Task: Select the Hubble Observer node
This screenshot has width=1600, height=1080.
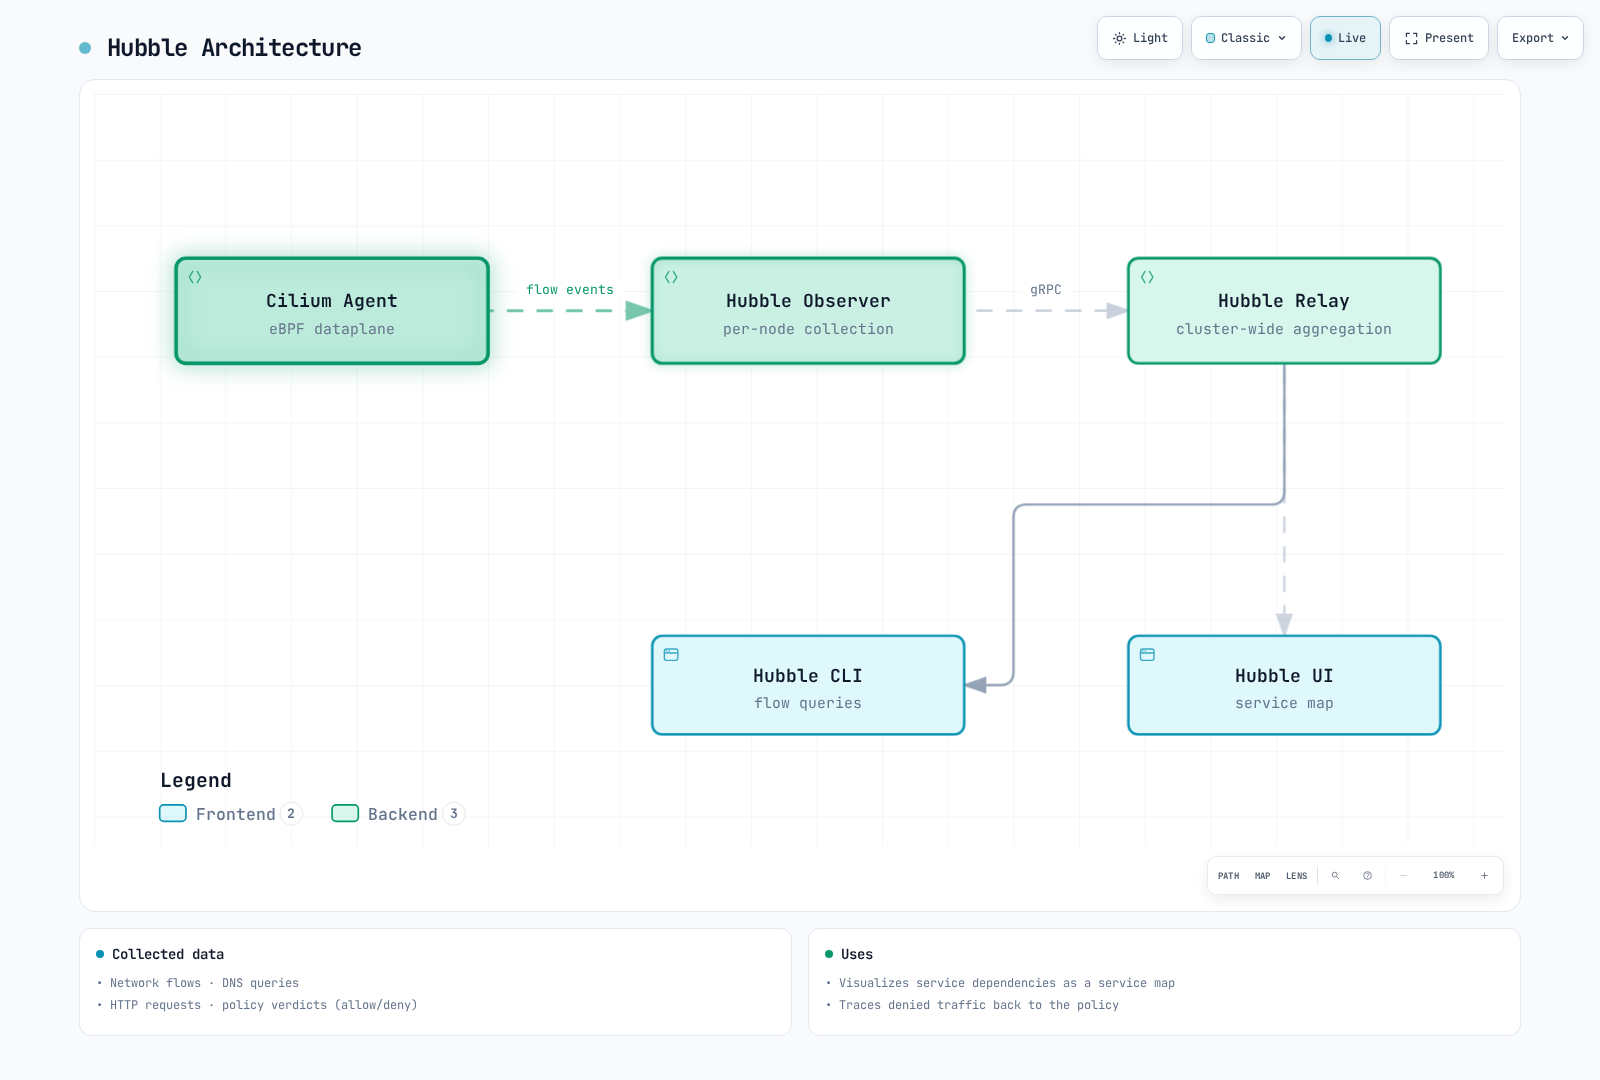Action: (808, 311)
